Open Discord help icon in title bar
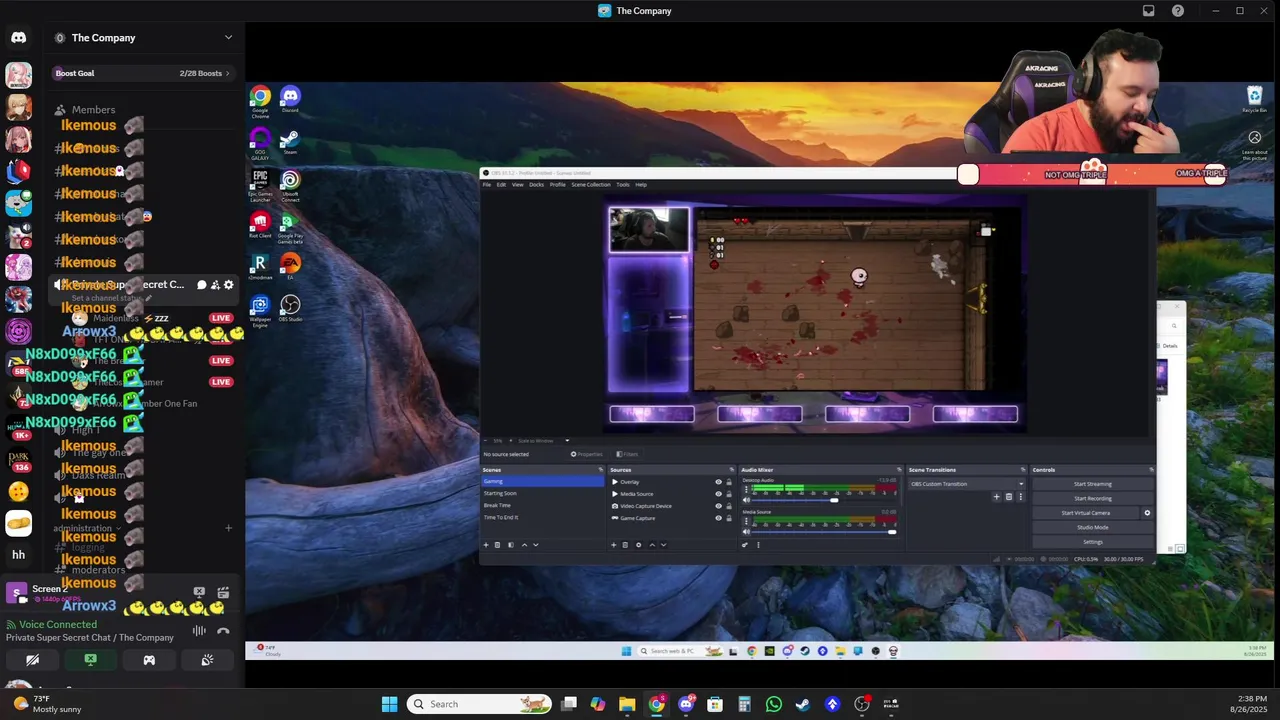 [1178, 11]
